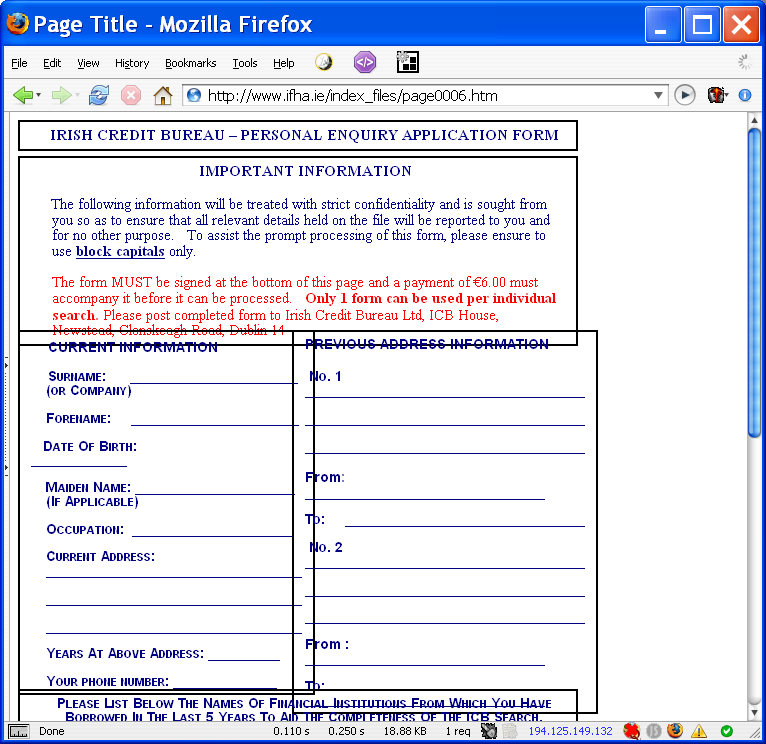Click the 'YEARS AT ABOVE ADDRESS:' label
766x744 pixels.
125,654
